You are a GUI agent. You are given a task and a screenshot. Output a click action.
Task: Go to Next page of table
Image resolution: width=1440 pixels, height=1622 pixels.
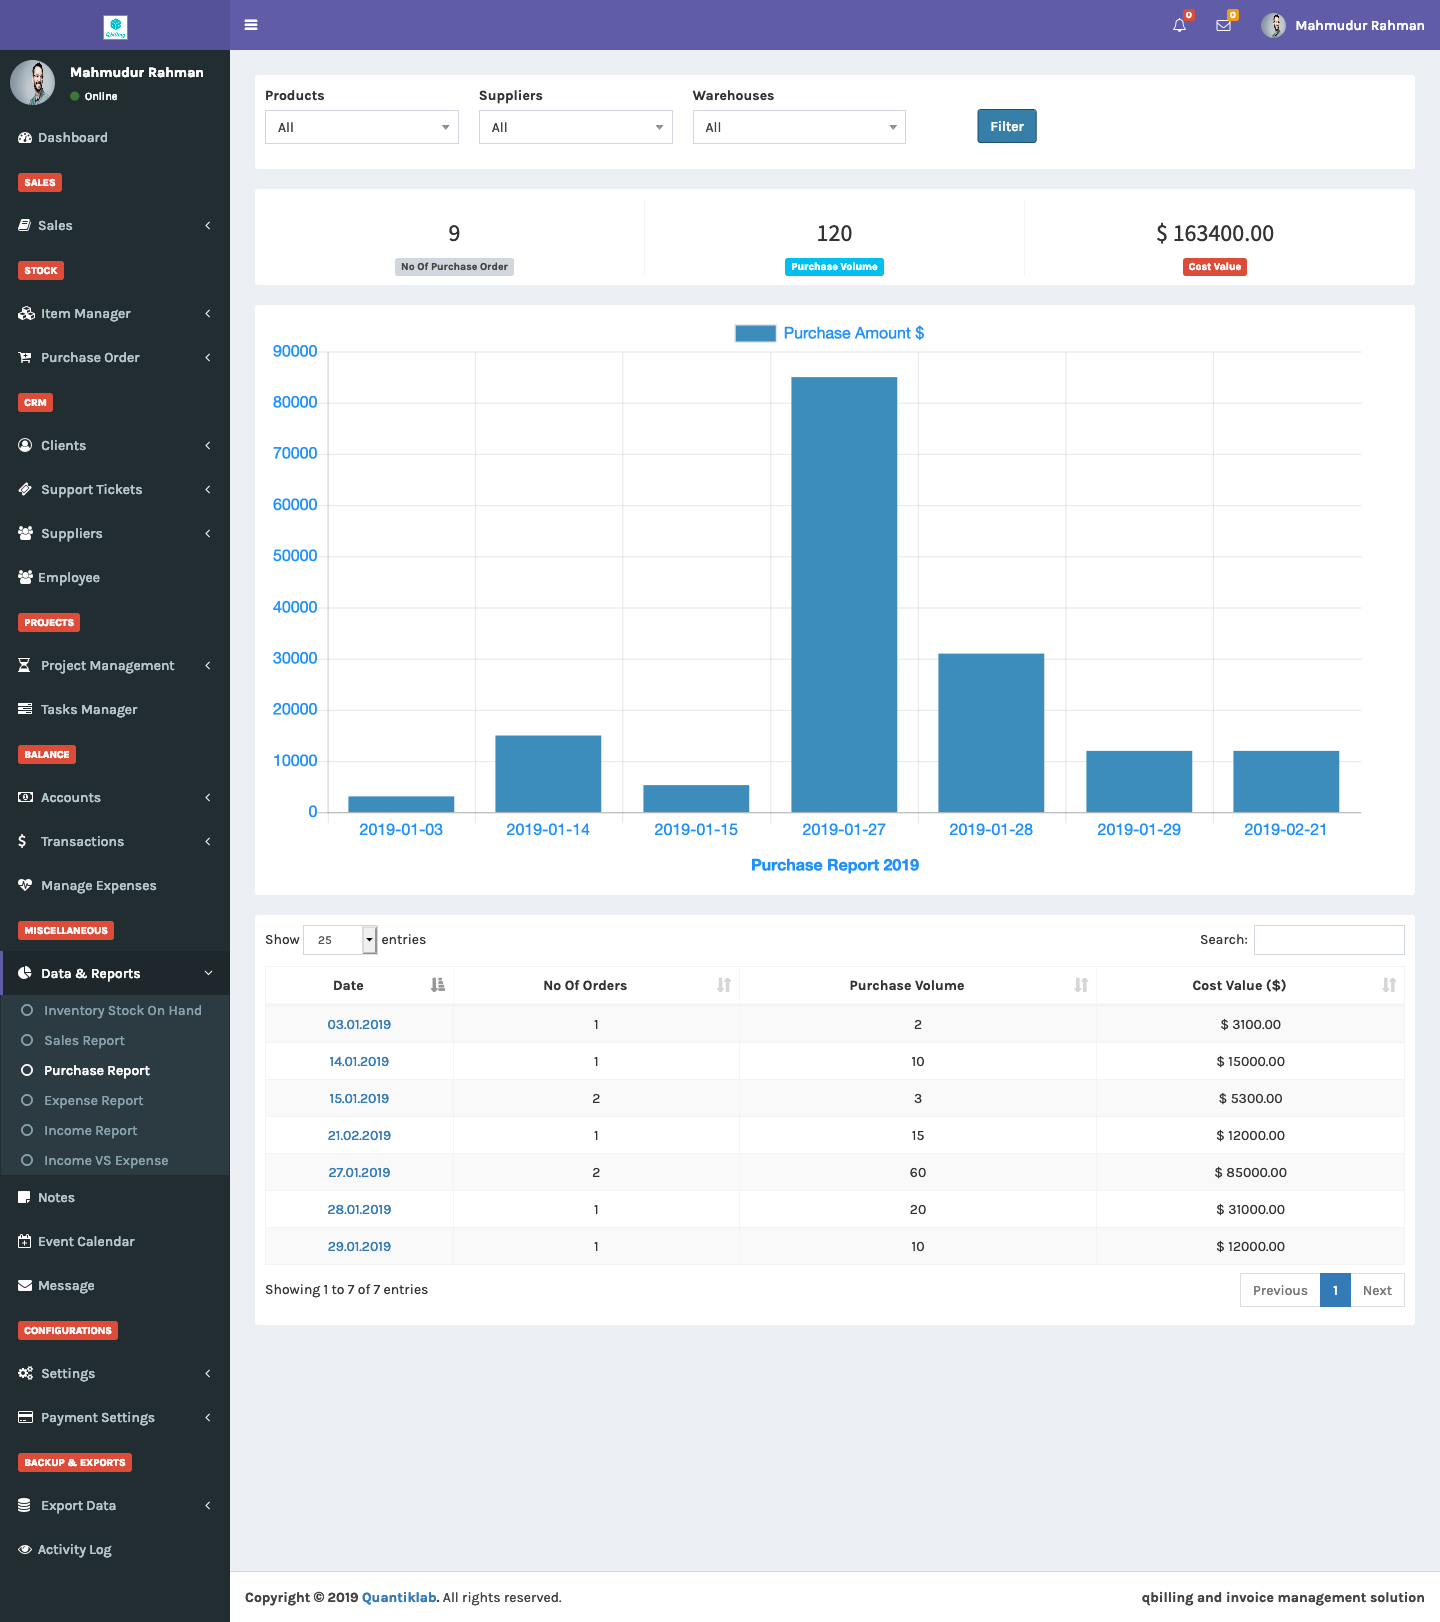click(1377, 1290)
